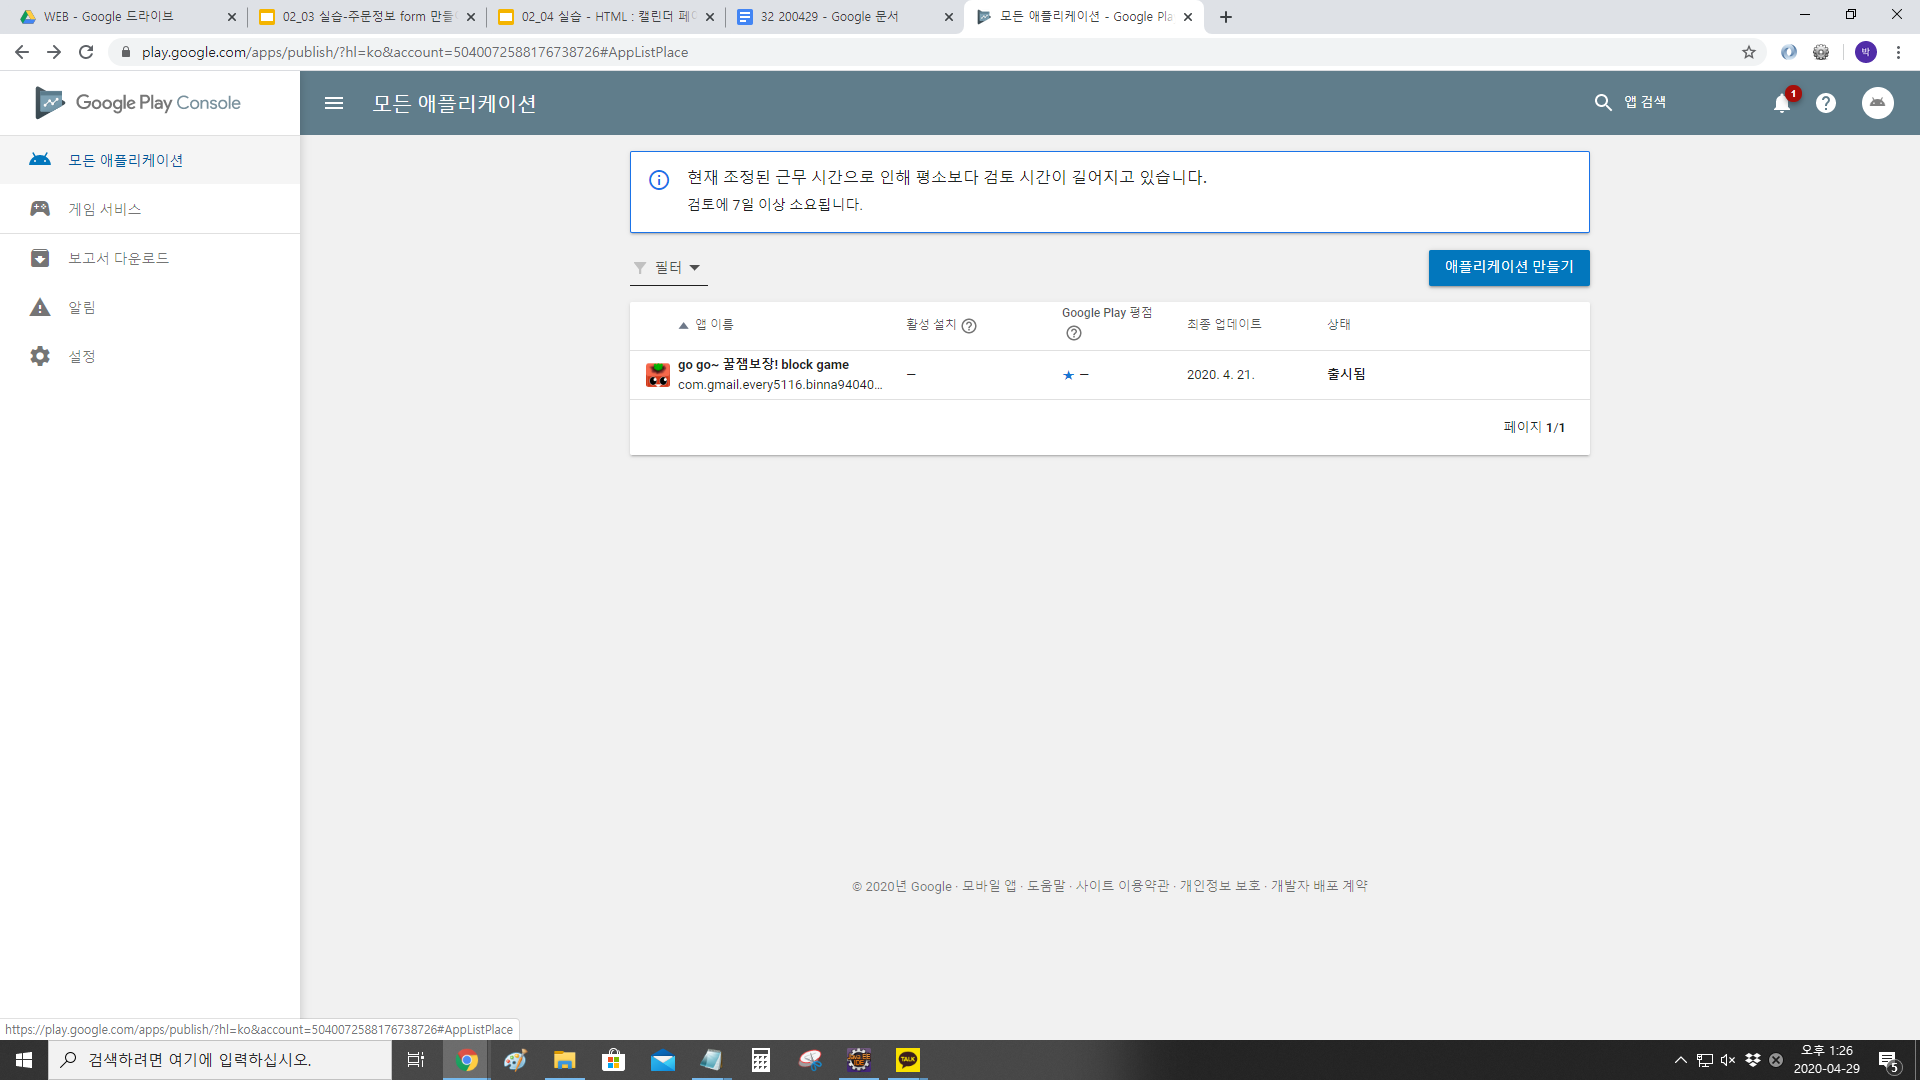Image resolution: width=1920 pixels, height=1080 pixels.
Task: Open the hamburger navigation menu
Action: (334, 103)
